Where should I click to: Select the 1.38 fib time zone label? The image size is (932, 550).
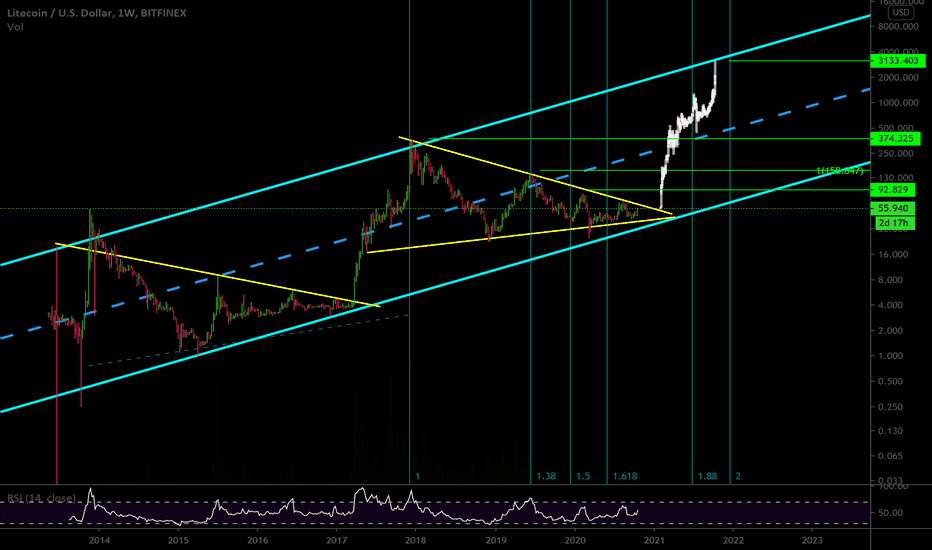[x=546, y=476]
